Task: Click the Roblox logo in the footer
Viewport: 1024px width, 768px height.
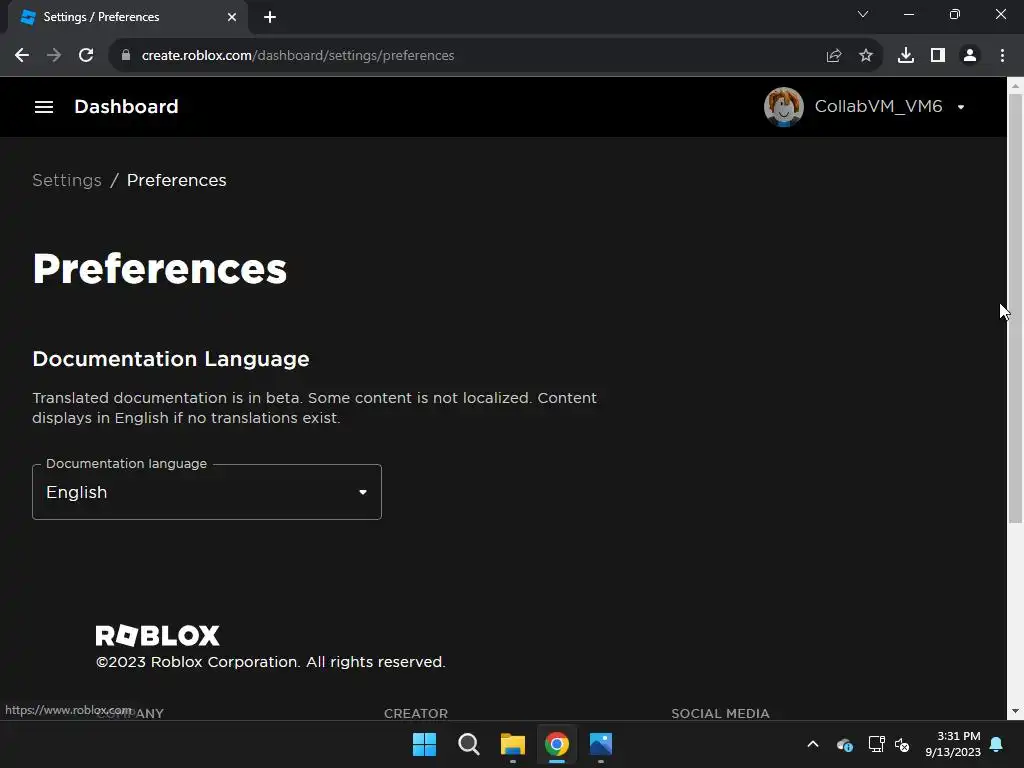Action: pyautogui.click(x=157, y=635)
